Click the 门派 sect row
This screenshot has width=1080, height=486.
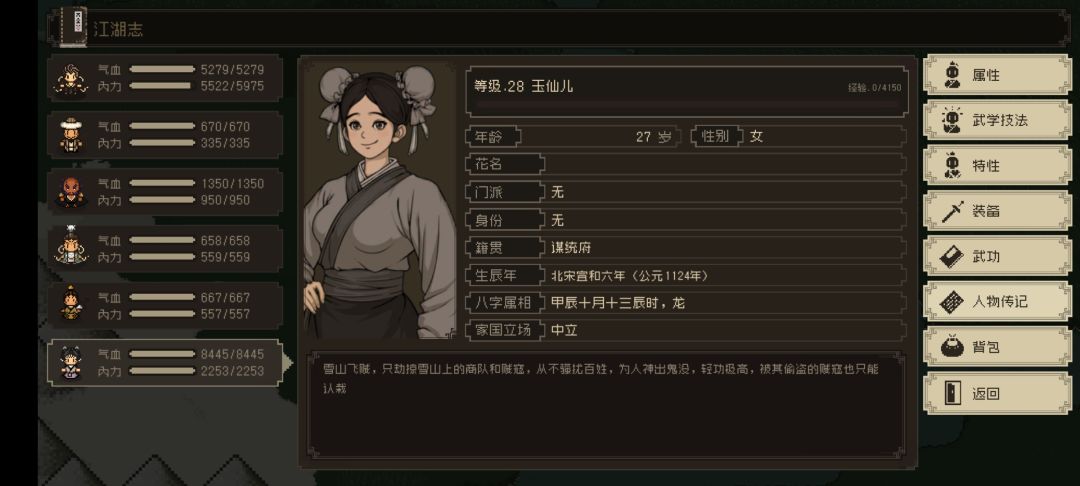pos(686,192)
